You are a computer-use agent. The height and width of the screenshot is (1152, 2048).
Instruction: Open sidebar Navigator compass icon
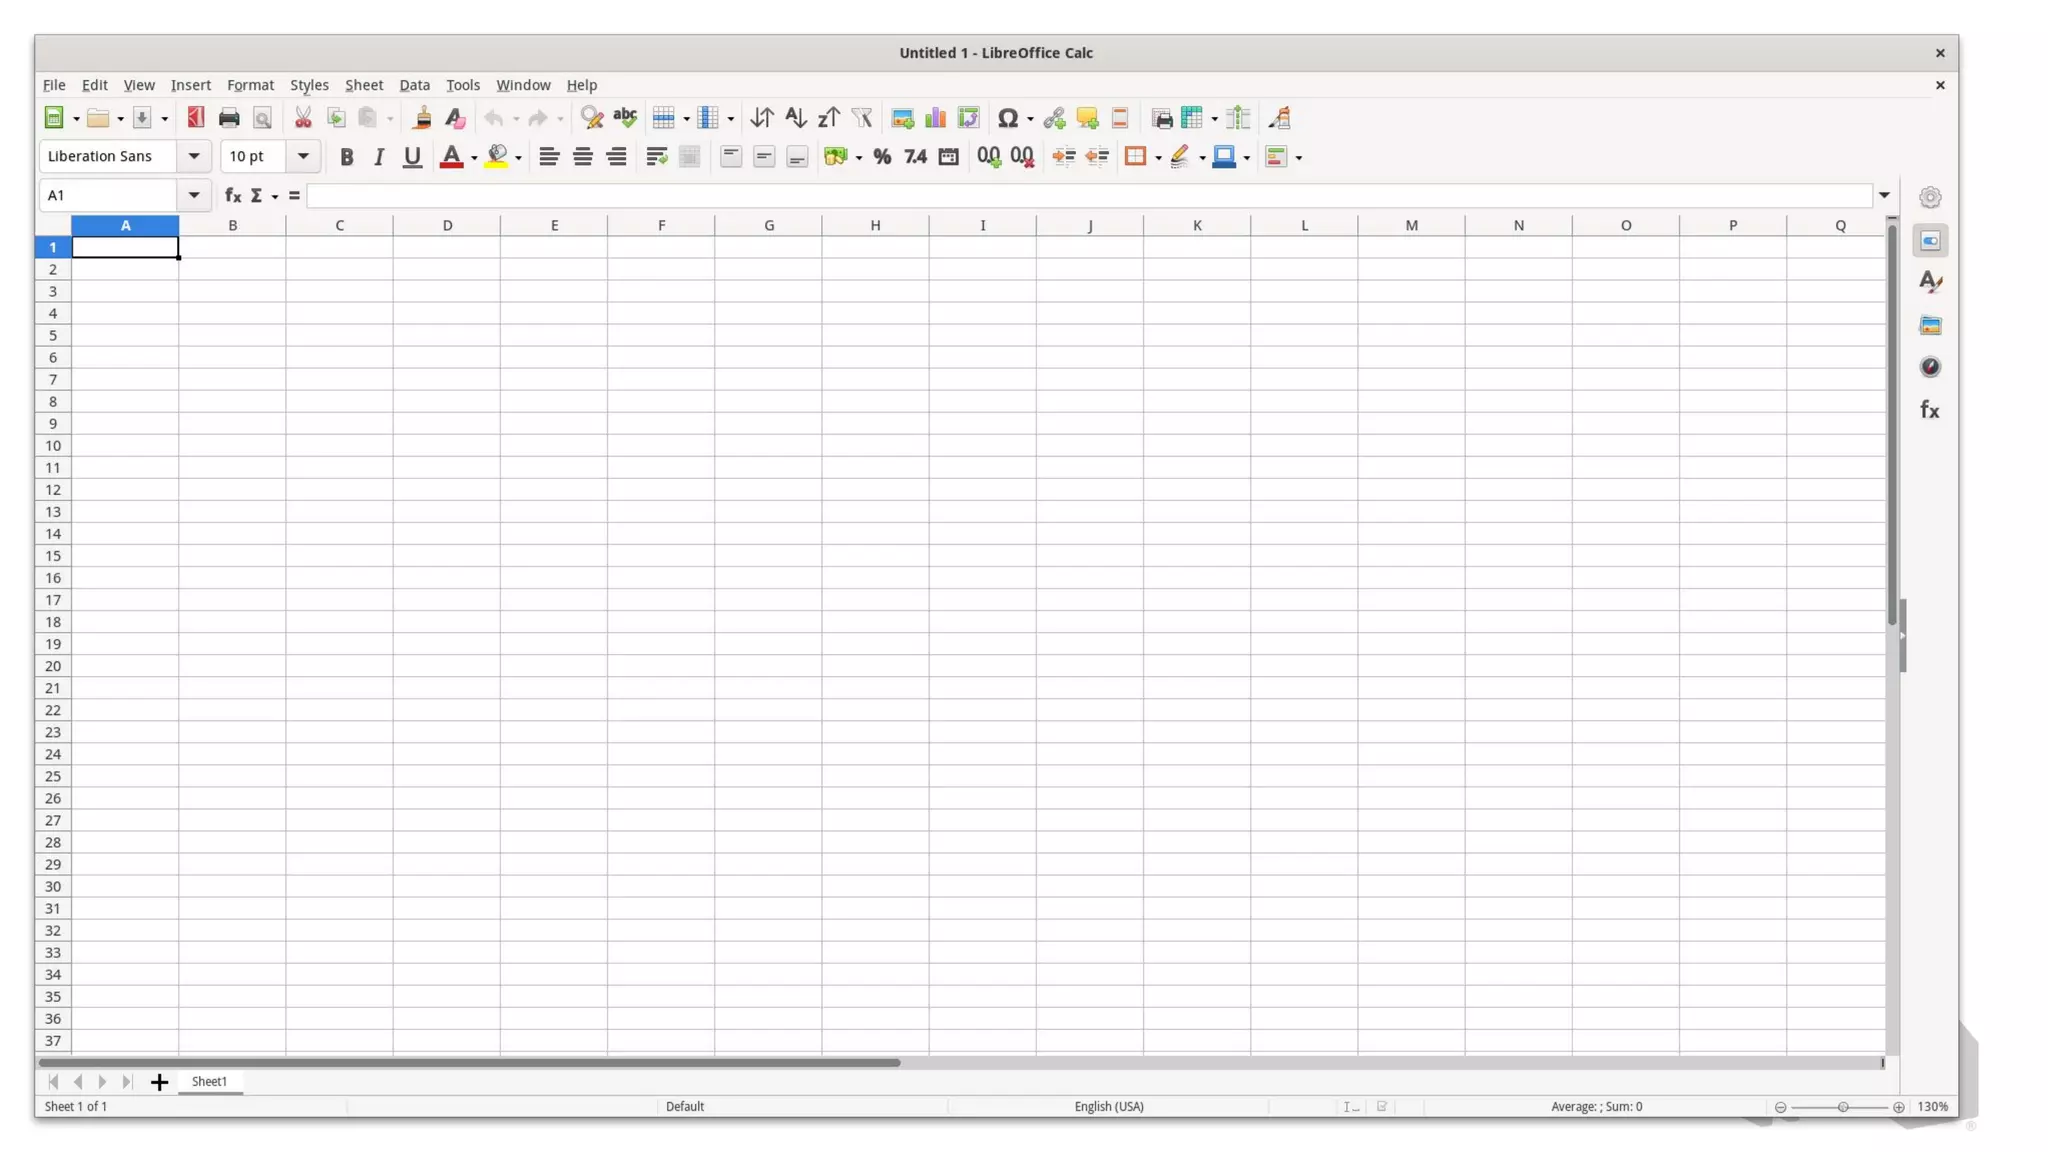coord(1930,367)
